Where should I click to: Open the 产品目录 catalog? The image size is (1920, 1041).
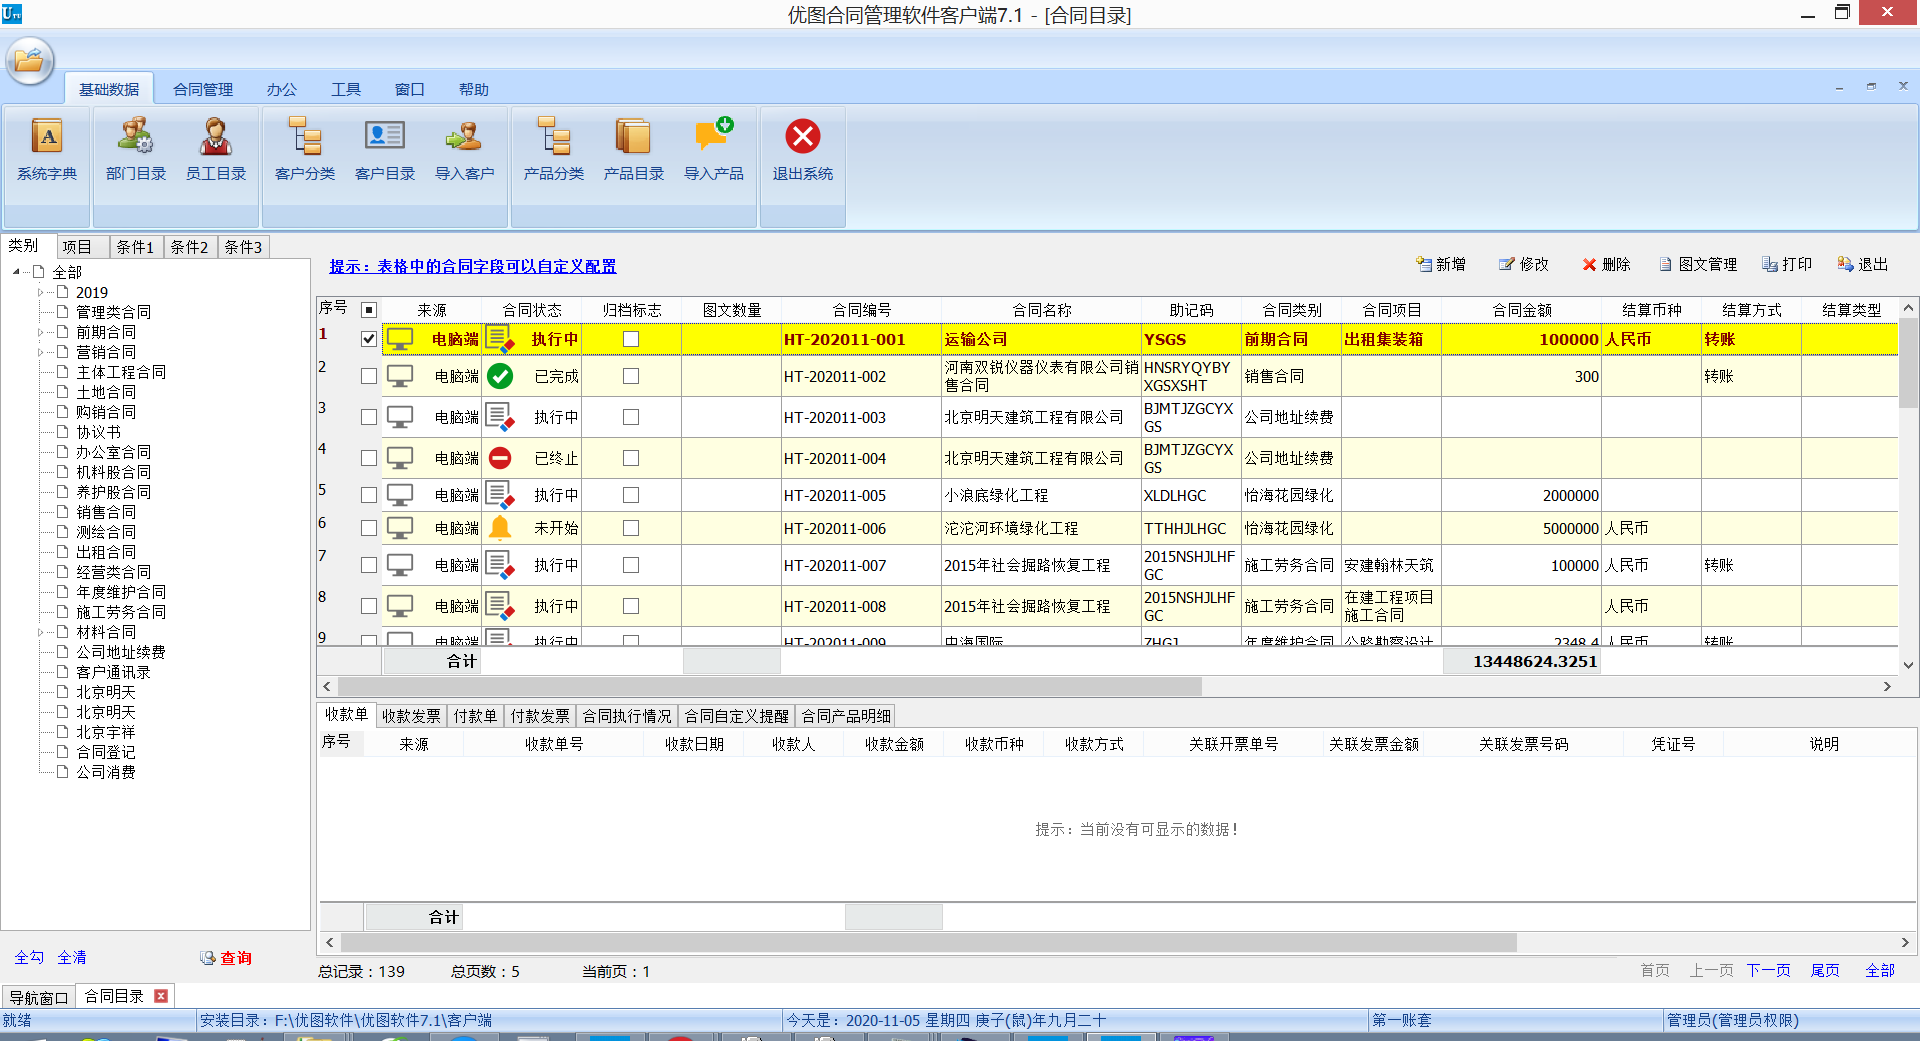pos(633,150)
